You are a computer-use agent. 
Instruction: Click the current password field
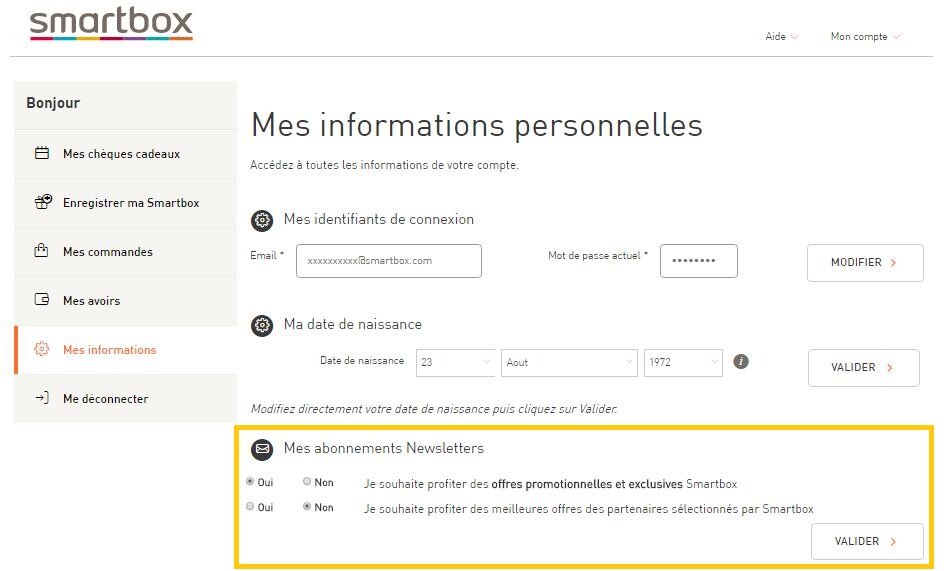[698, 261]
